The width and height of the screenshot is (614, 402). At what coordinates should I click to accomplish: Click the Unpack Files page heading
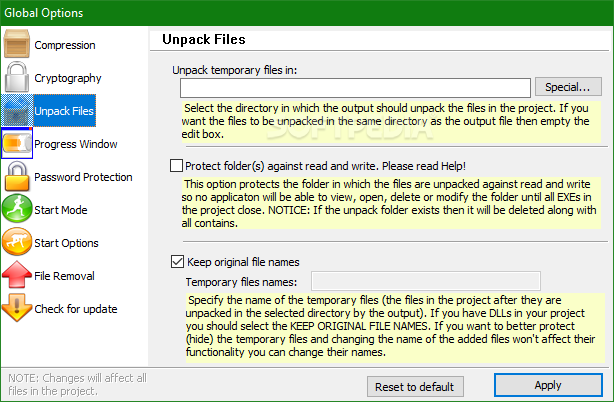[x=204, y=39]
